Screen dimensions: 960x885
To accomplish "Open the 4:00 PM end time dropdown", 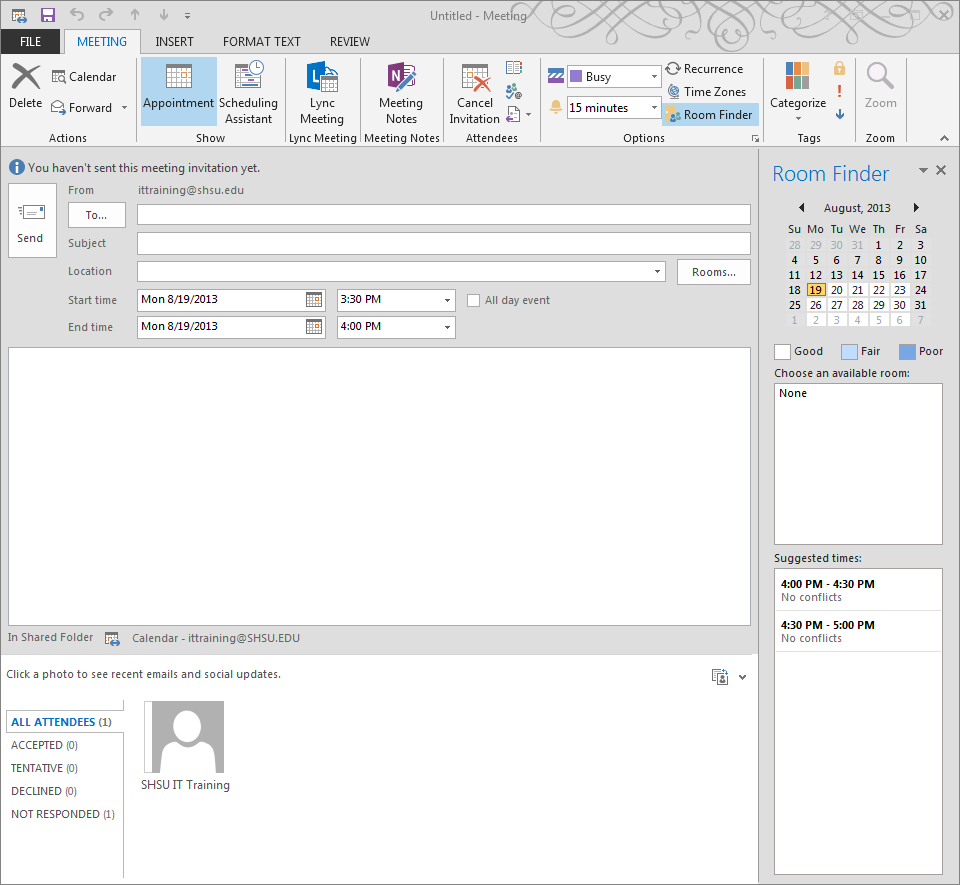I will (x=448, y=327).
